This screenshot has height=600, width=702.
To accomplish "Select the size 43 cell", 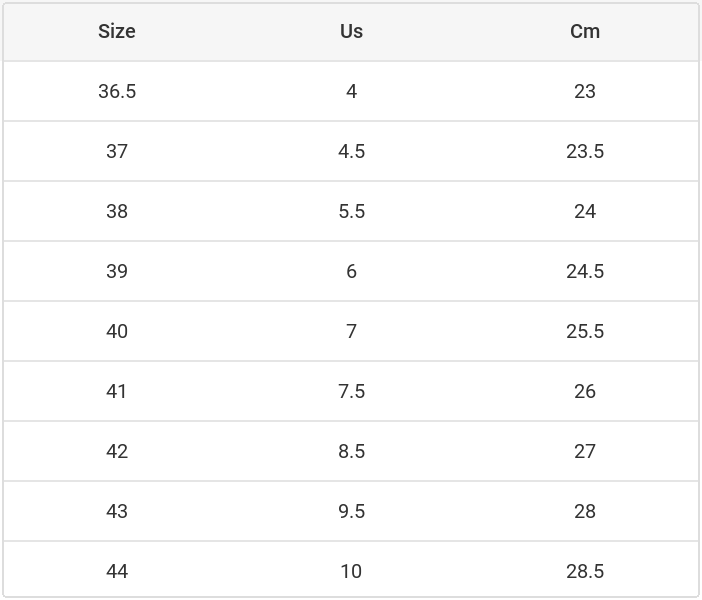I will pos(117,511).
